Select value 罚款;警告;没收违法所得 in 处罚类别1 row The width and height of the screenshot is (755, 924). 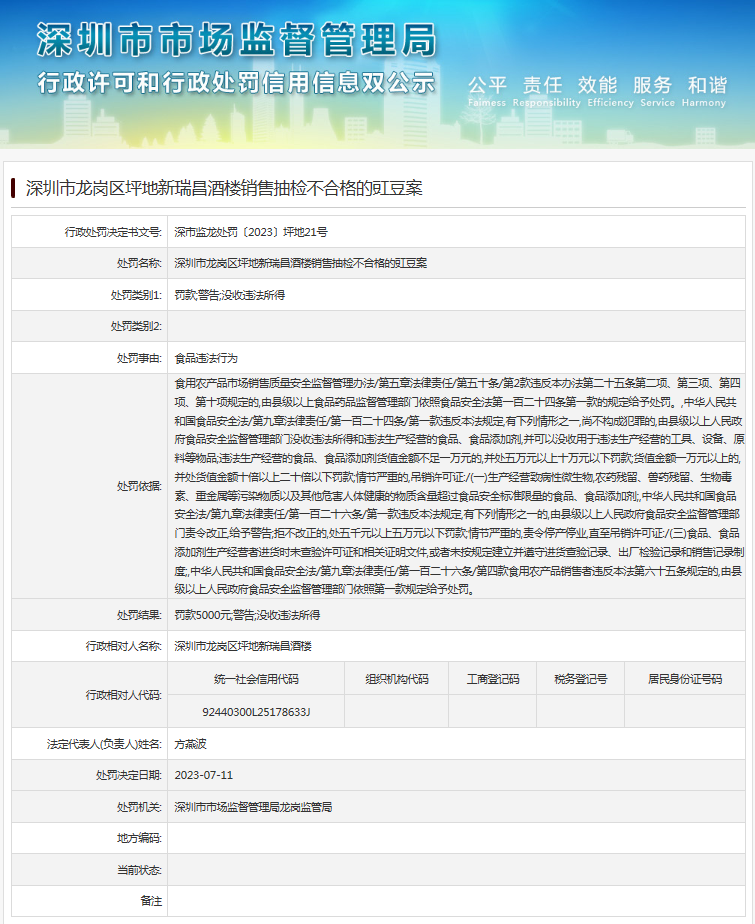(x=230, y=295)
